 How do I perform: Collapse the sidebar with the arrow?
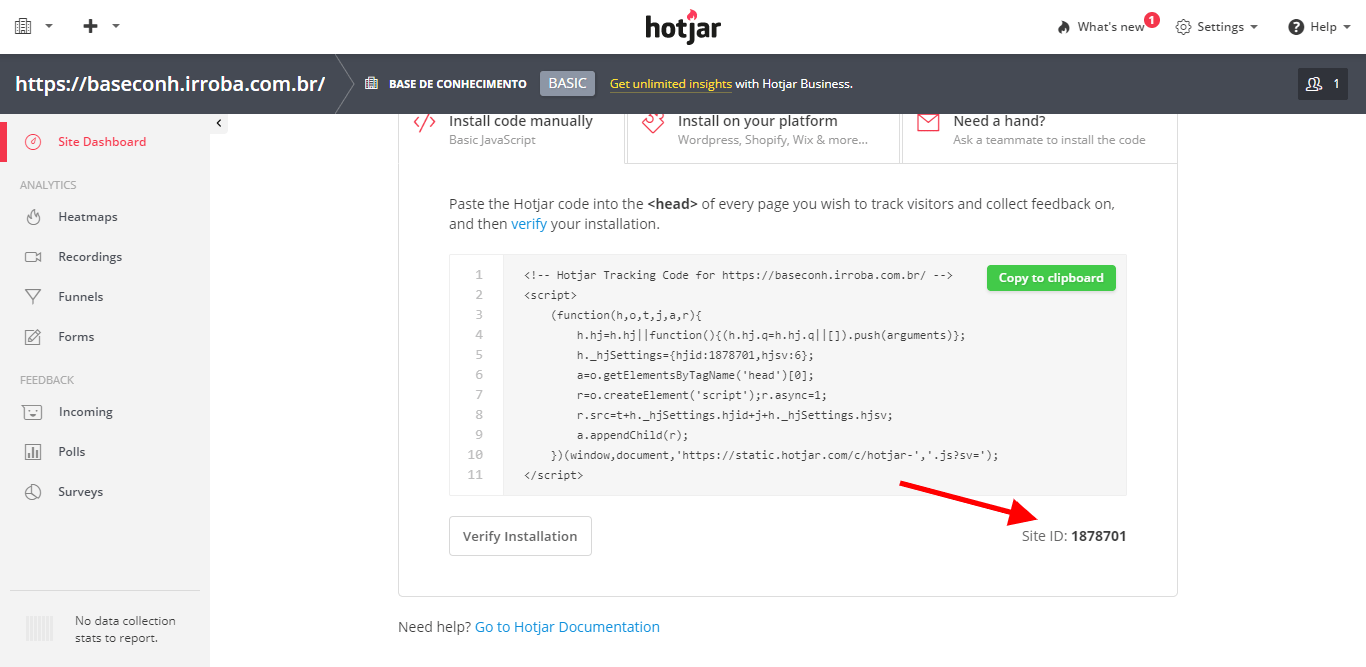[x=219, y=123]
